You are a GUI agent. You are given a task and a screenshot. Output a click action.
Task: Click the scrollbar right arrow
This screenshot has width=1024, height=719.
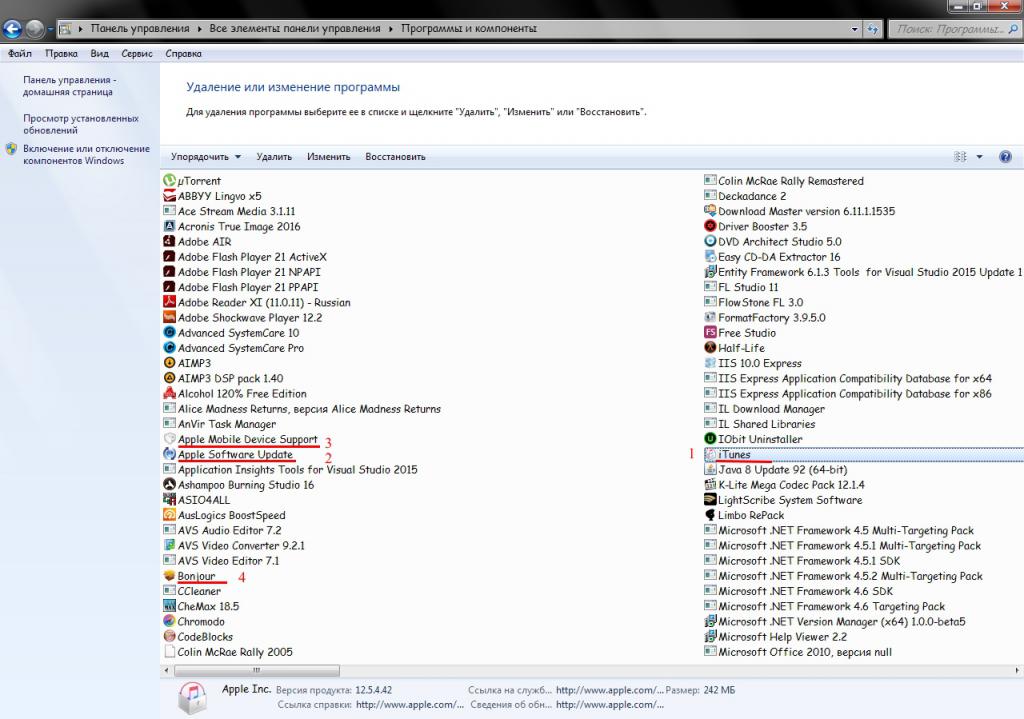(x=1017, y=670)
